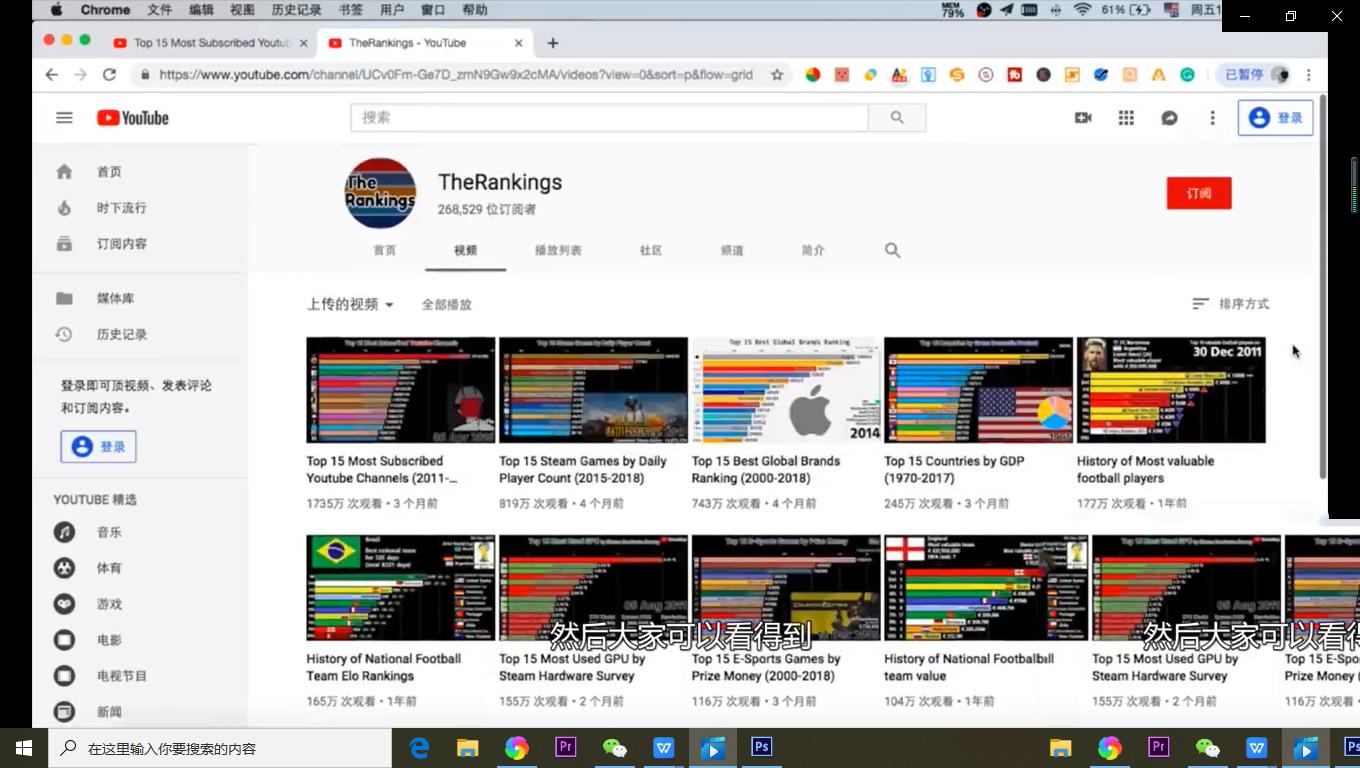Open Top 15 Steam Games video title
The width and height of the screenshot is (1360, 768).
coord(583,470)
